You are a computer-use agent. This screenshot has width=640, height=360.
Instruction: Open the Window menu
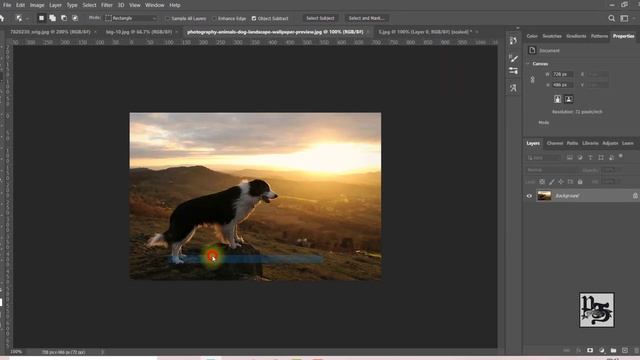[154, 5]
